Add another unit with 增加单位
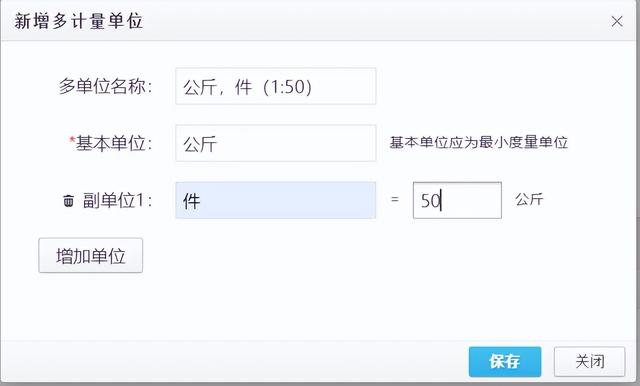The image size is (640, 386). [91, 256]
